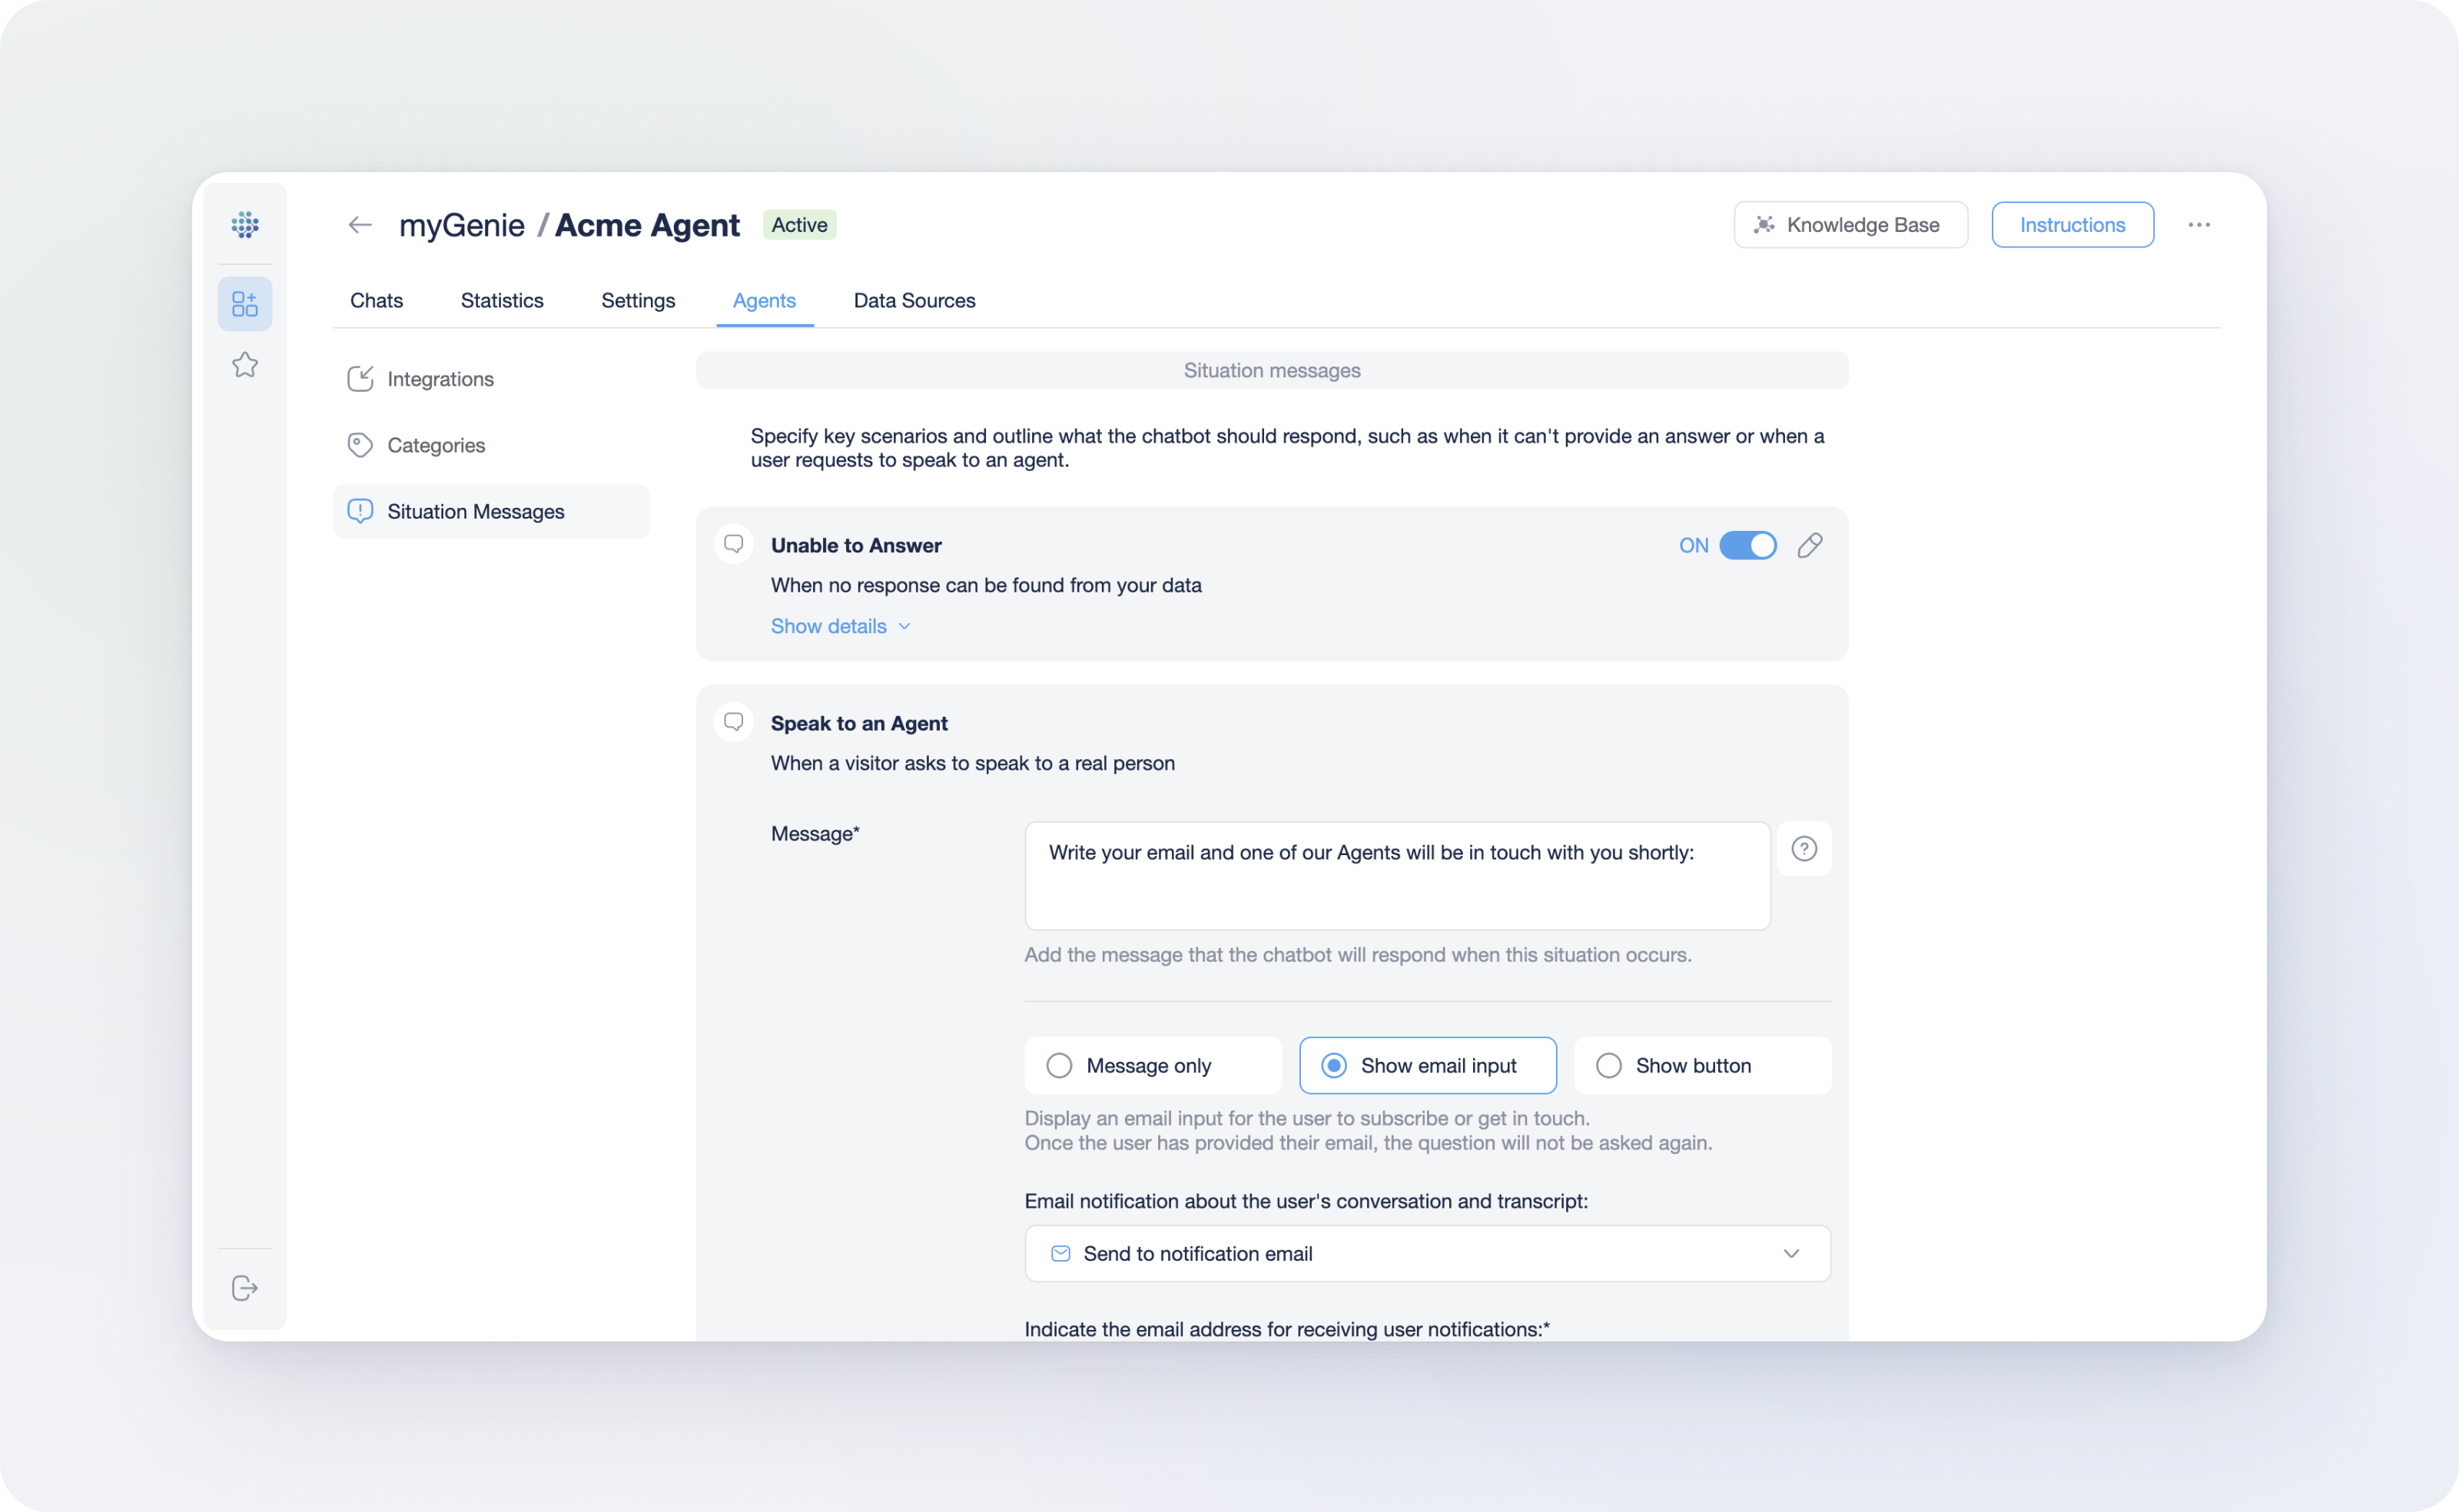Open the Send to notification email dropdown
This screenshot has height=1512, width=2459.
(1427, 1254)
